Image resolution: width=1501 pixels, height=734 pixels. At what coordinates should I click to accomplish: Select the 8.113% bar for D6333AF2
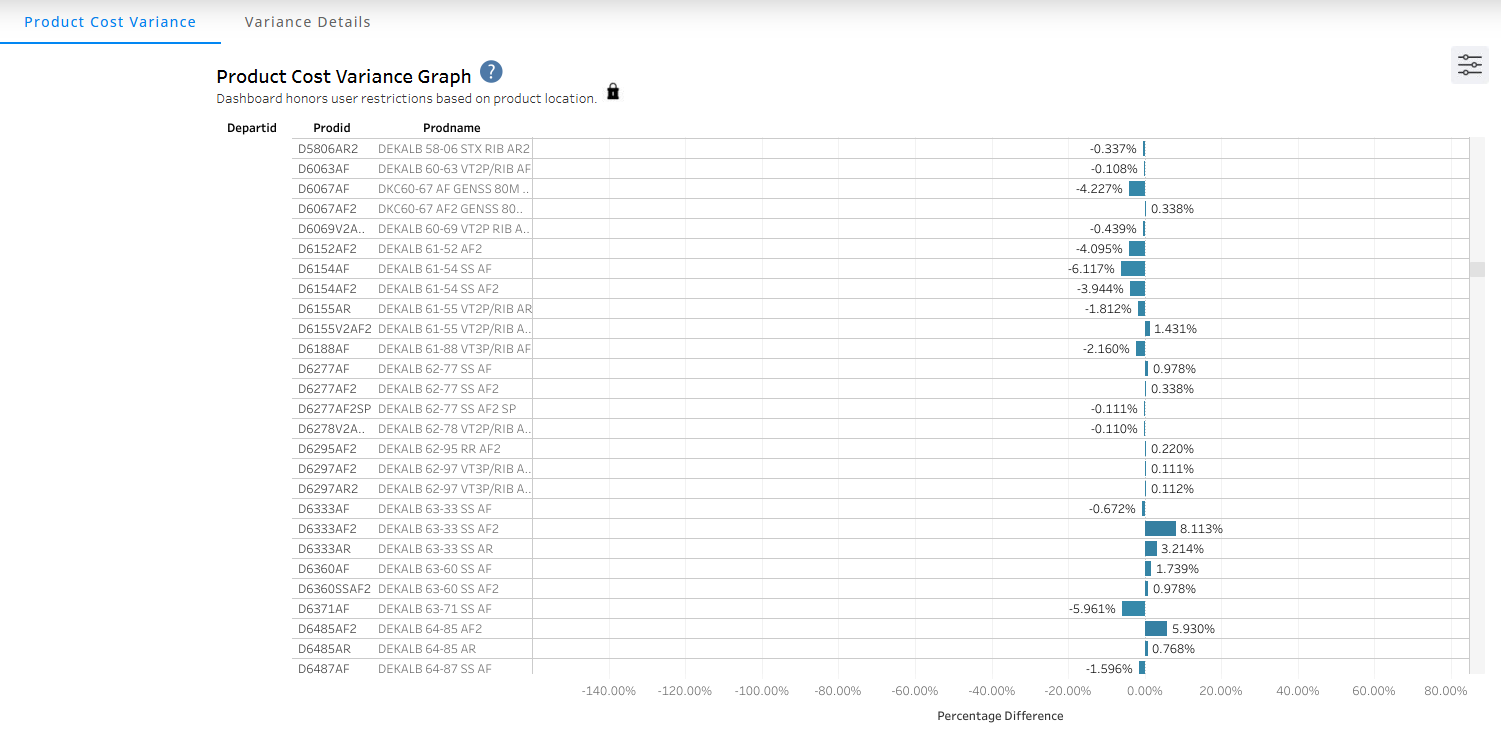[1160, 529]
